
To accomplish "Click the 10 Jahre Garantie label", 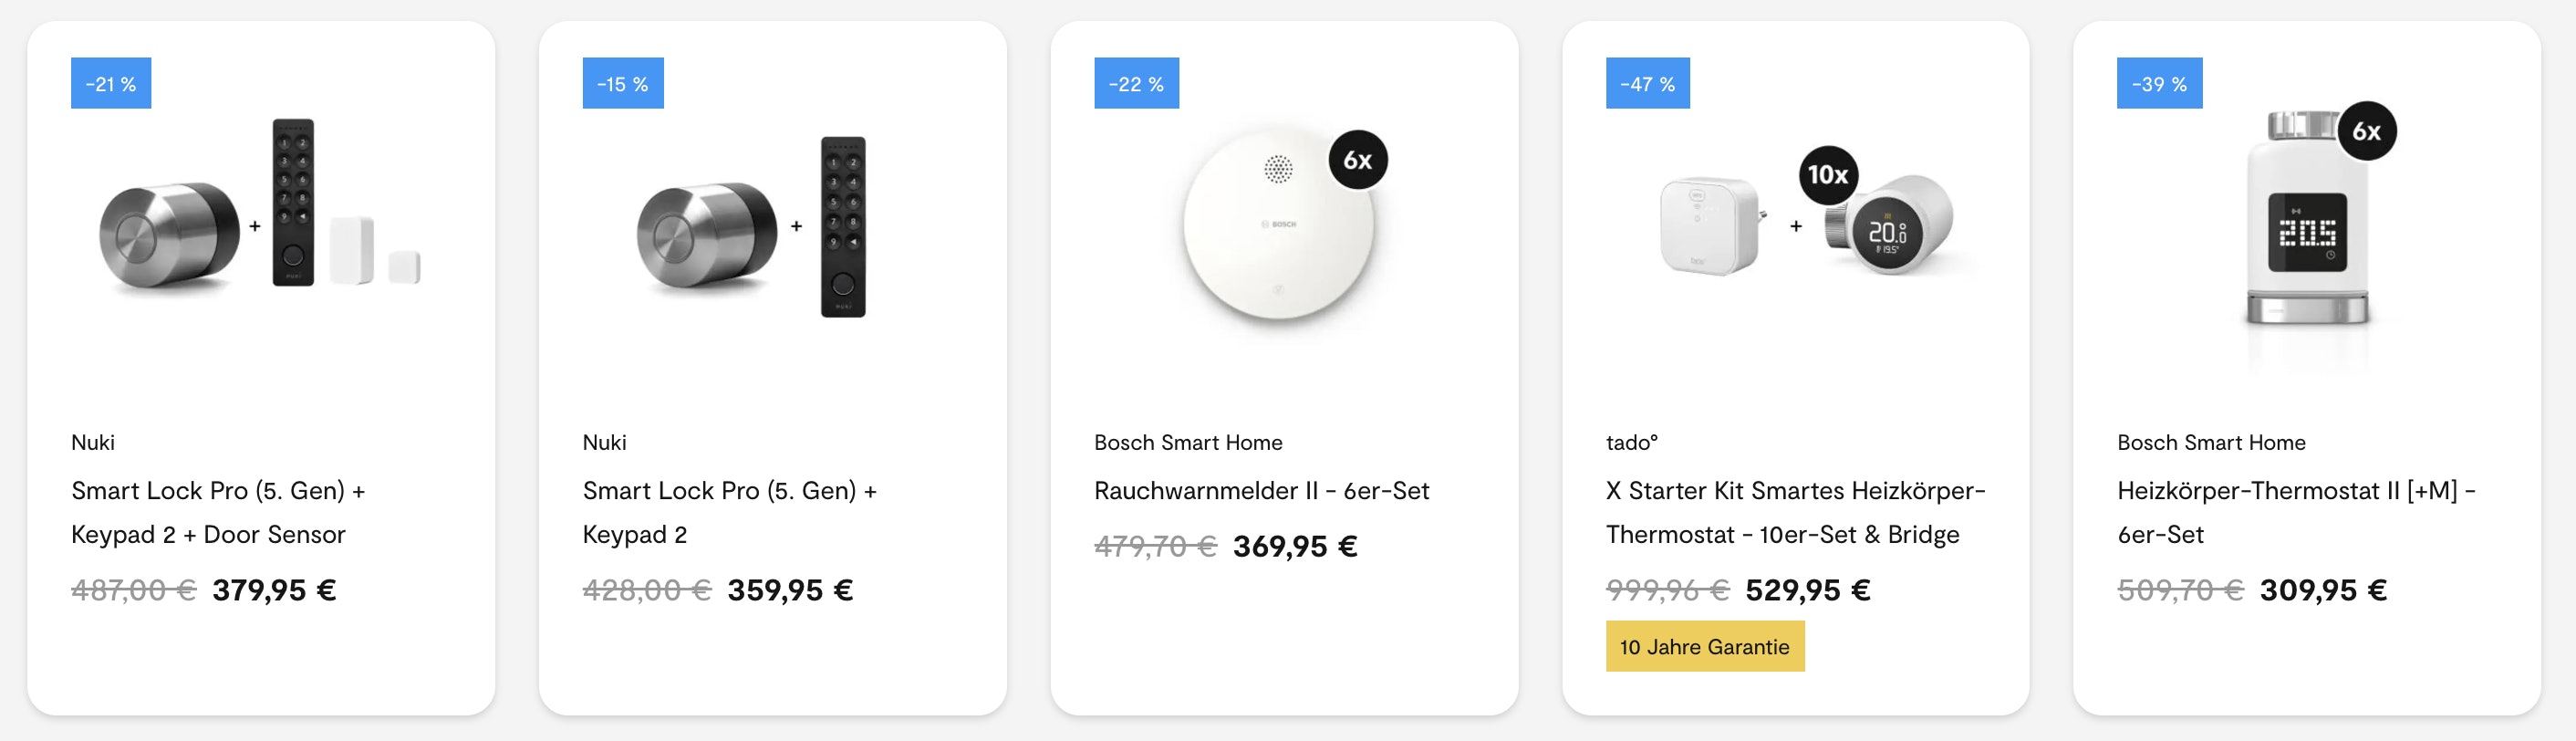I will pyautogui.click(x=1704, y=647).
